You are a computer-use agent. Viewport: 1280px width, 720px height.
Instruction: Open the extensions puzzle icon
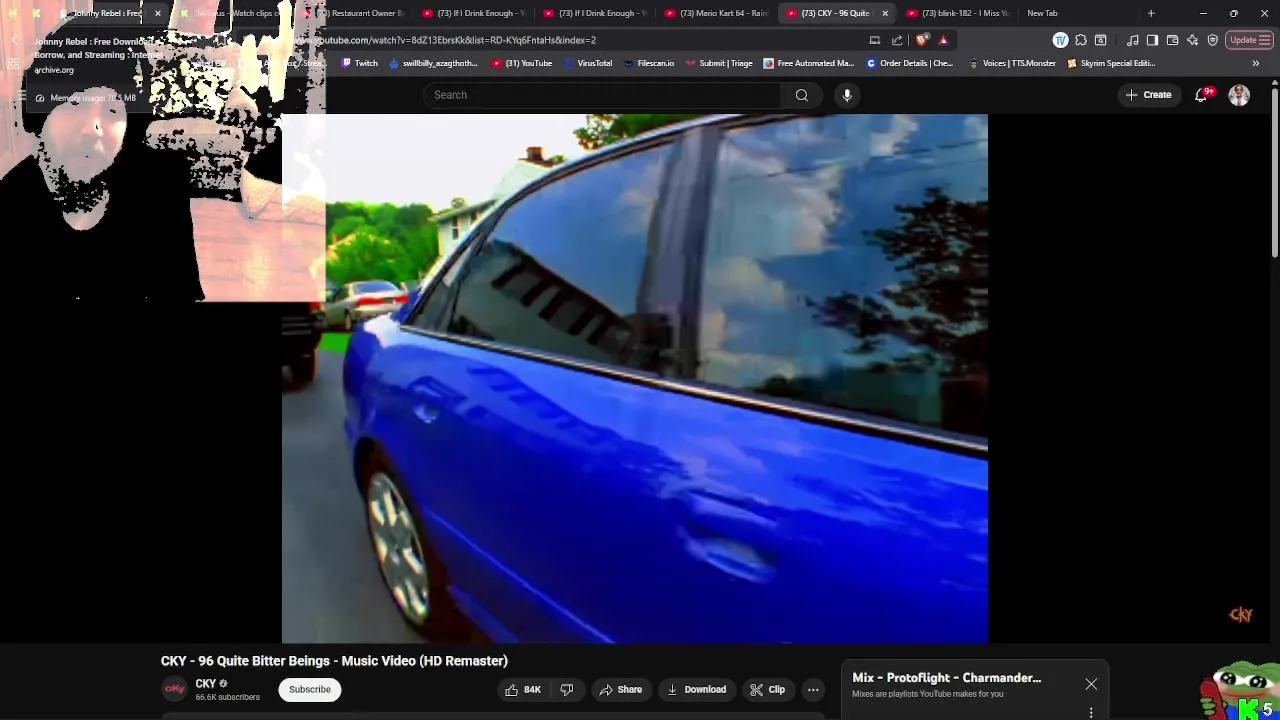pos(1081,40)
